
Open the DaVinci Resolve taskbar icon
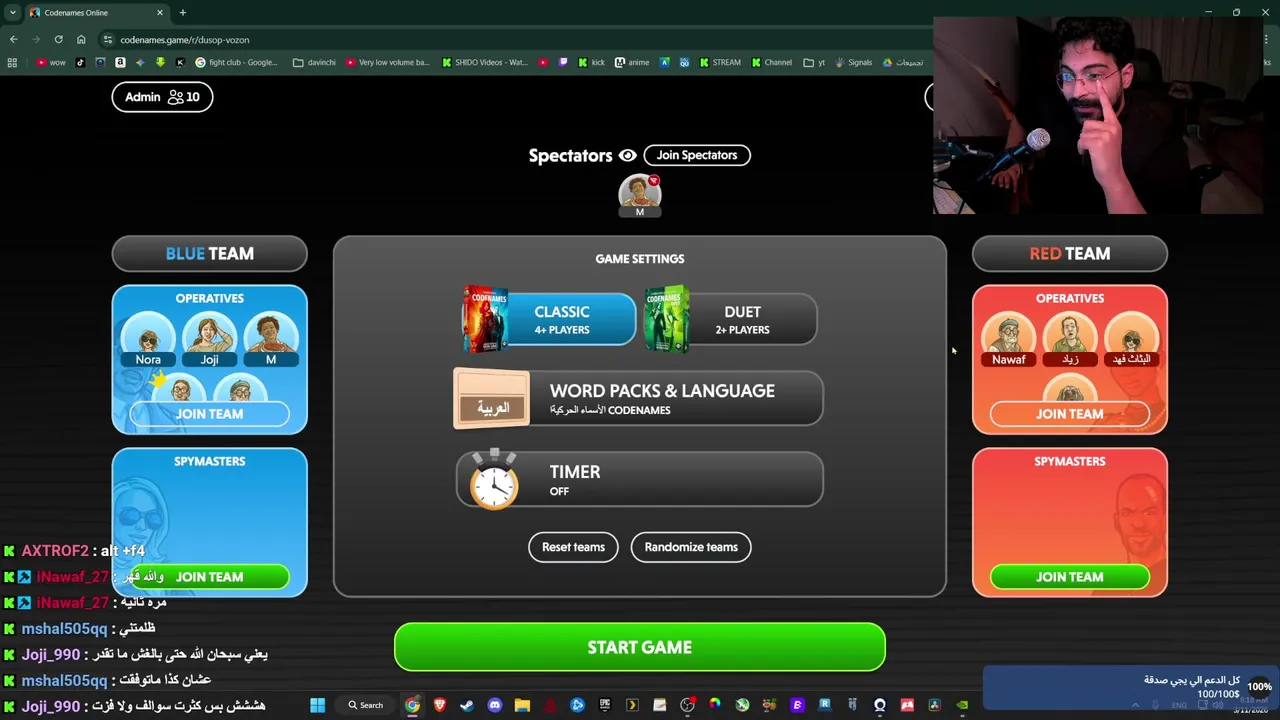(934, 705)
